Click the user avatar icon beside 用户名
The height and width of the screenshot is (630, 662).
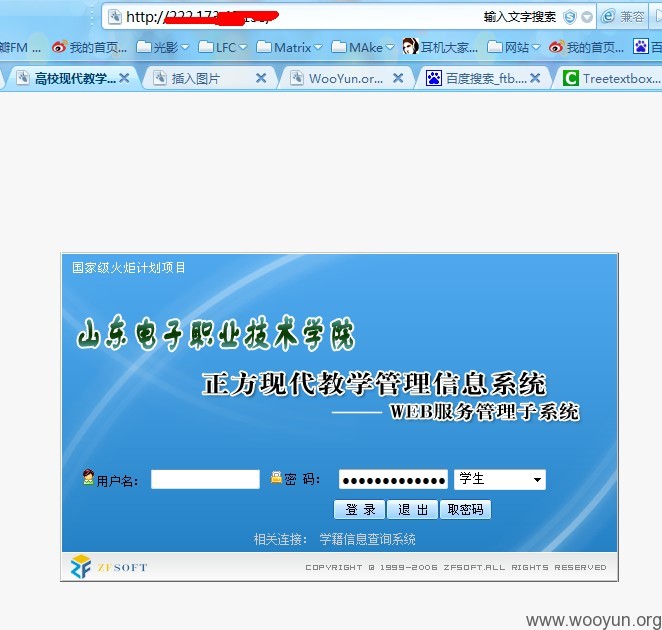(x=88, y=477)
